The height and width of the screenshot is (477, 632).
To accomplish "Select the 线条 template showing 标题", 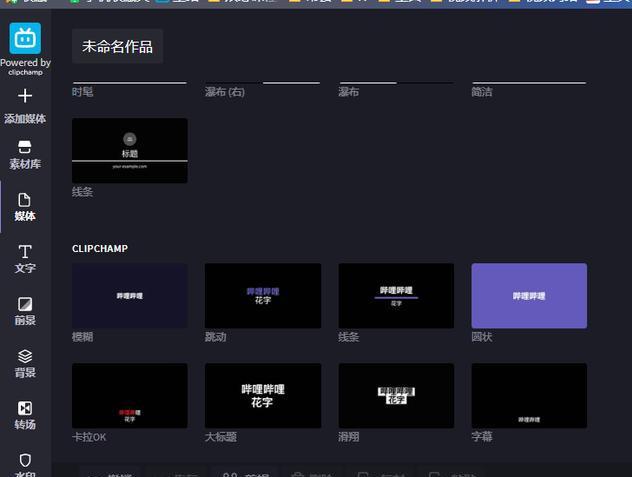I will coord(129,150).
